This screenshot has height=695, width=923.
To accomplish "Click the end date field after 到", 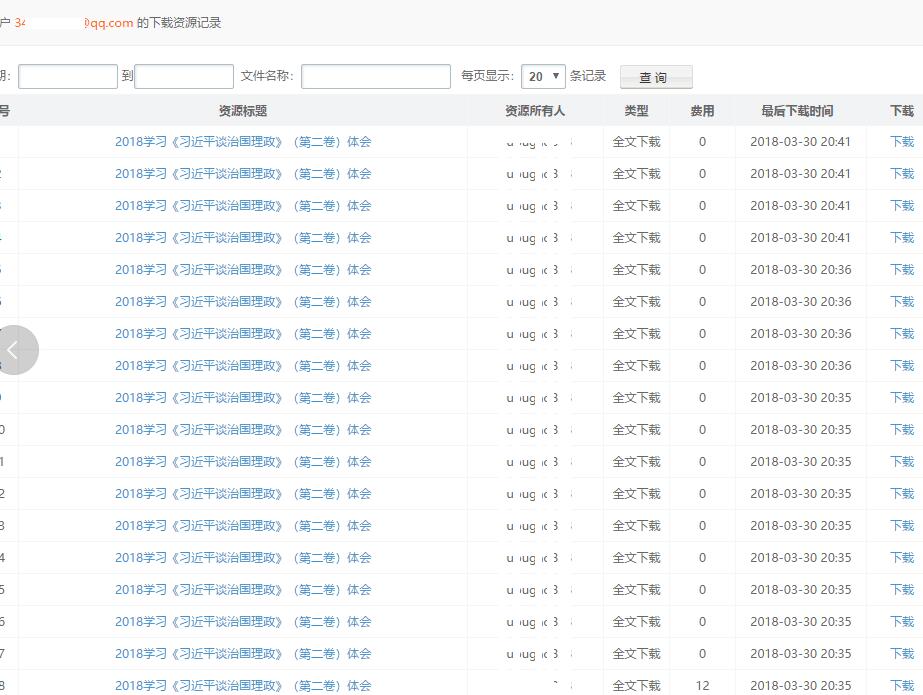I will pyautogui.click(x=184, y=77).
